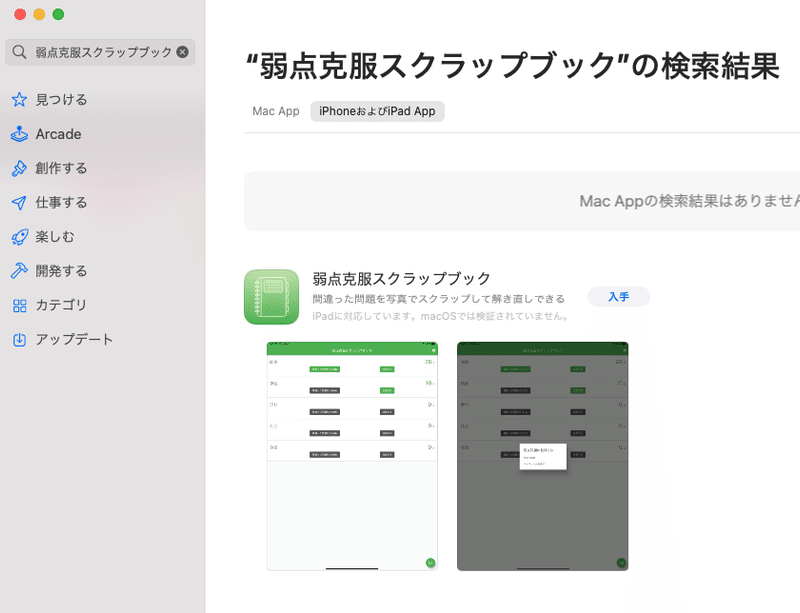Open the 仕事する category

coord(61,202)
